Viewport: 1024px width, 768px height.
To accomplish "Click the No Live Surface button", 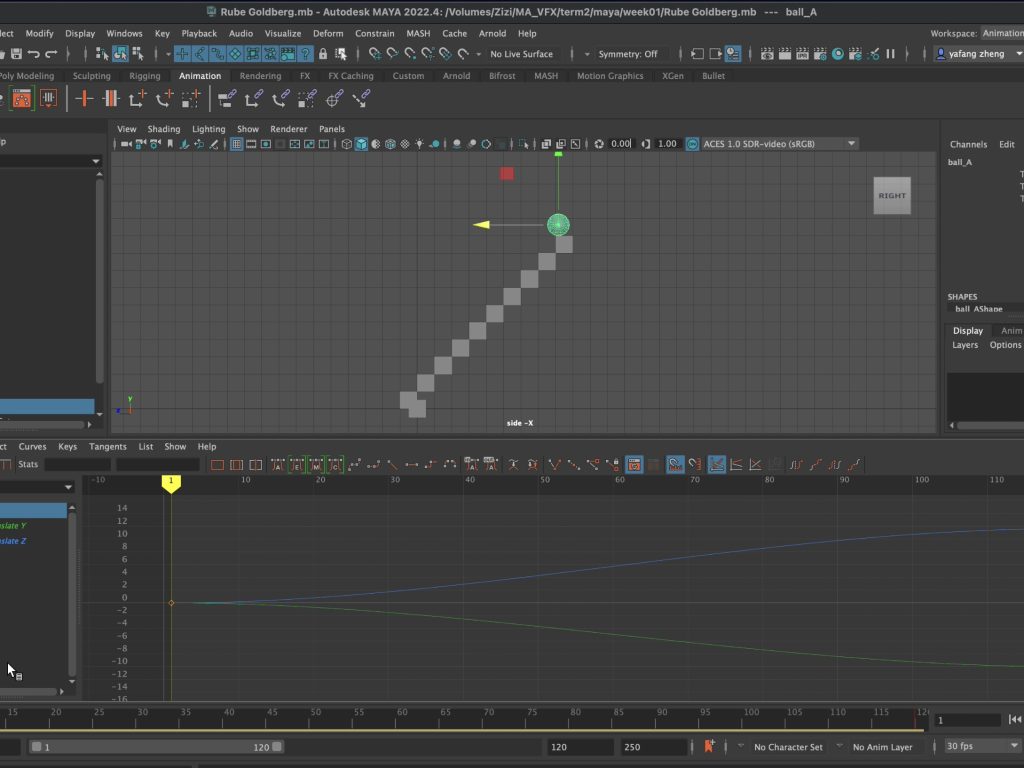I will click(x=521, y=54).
